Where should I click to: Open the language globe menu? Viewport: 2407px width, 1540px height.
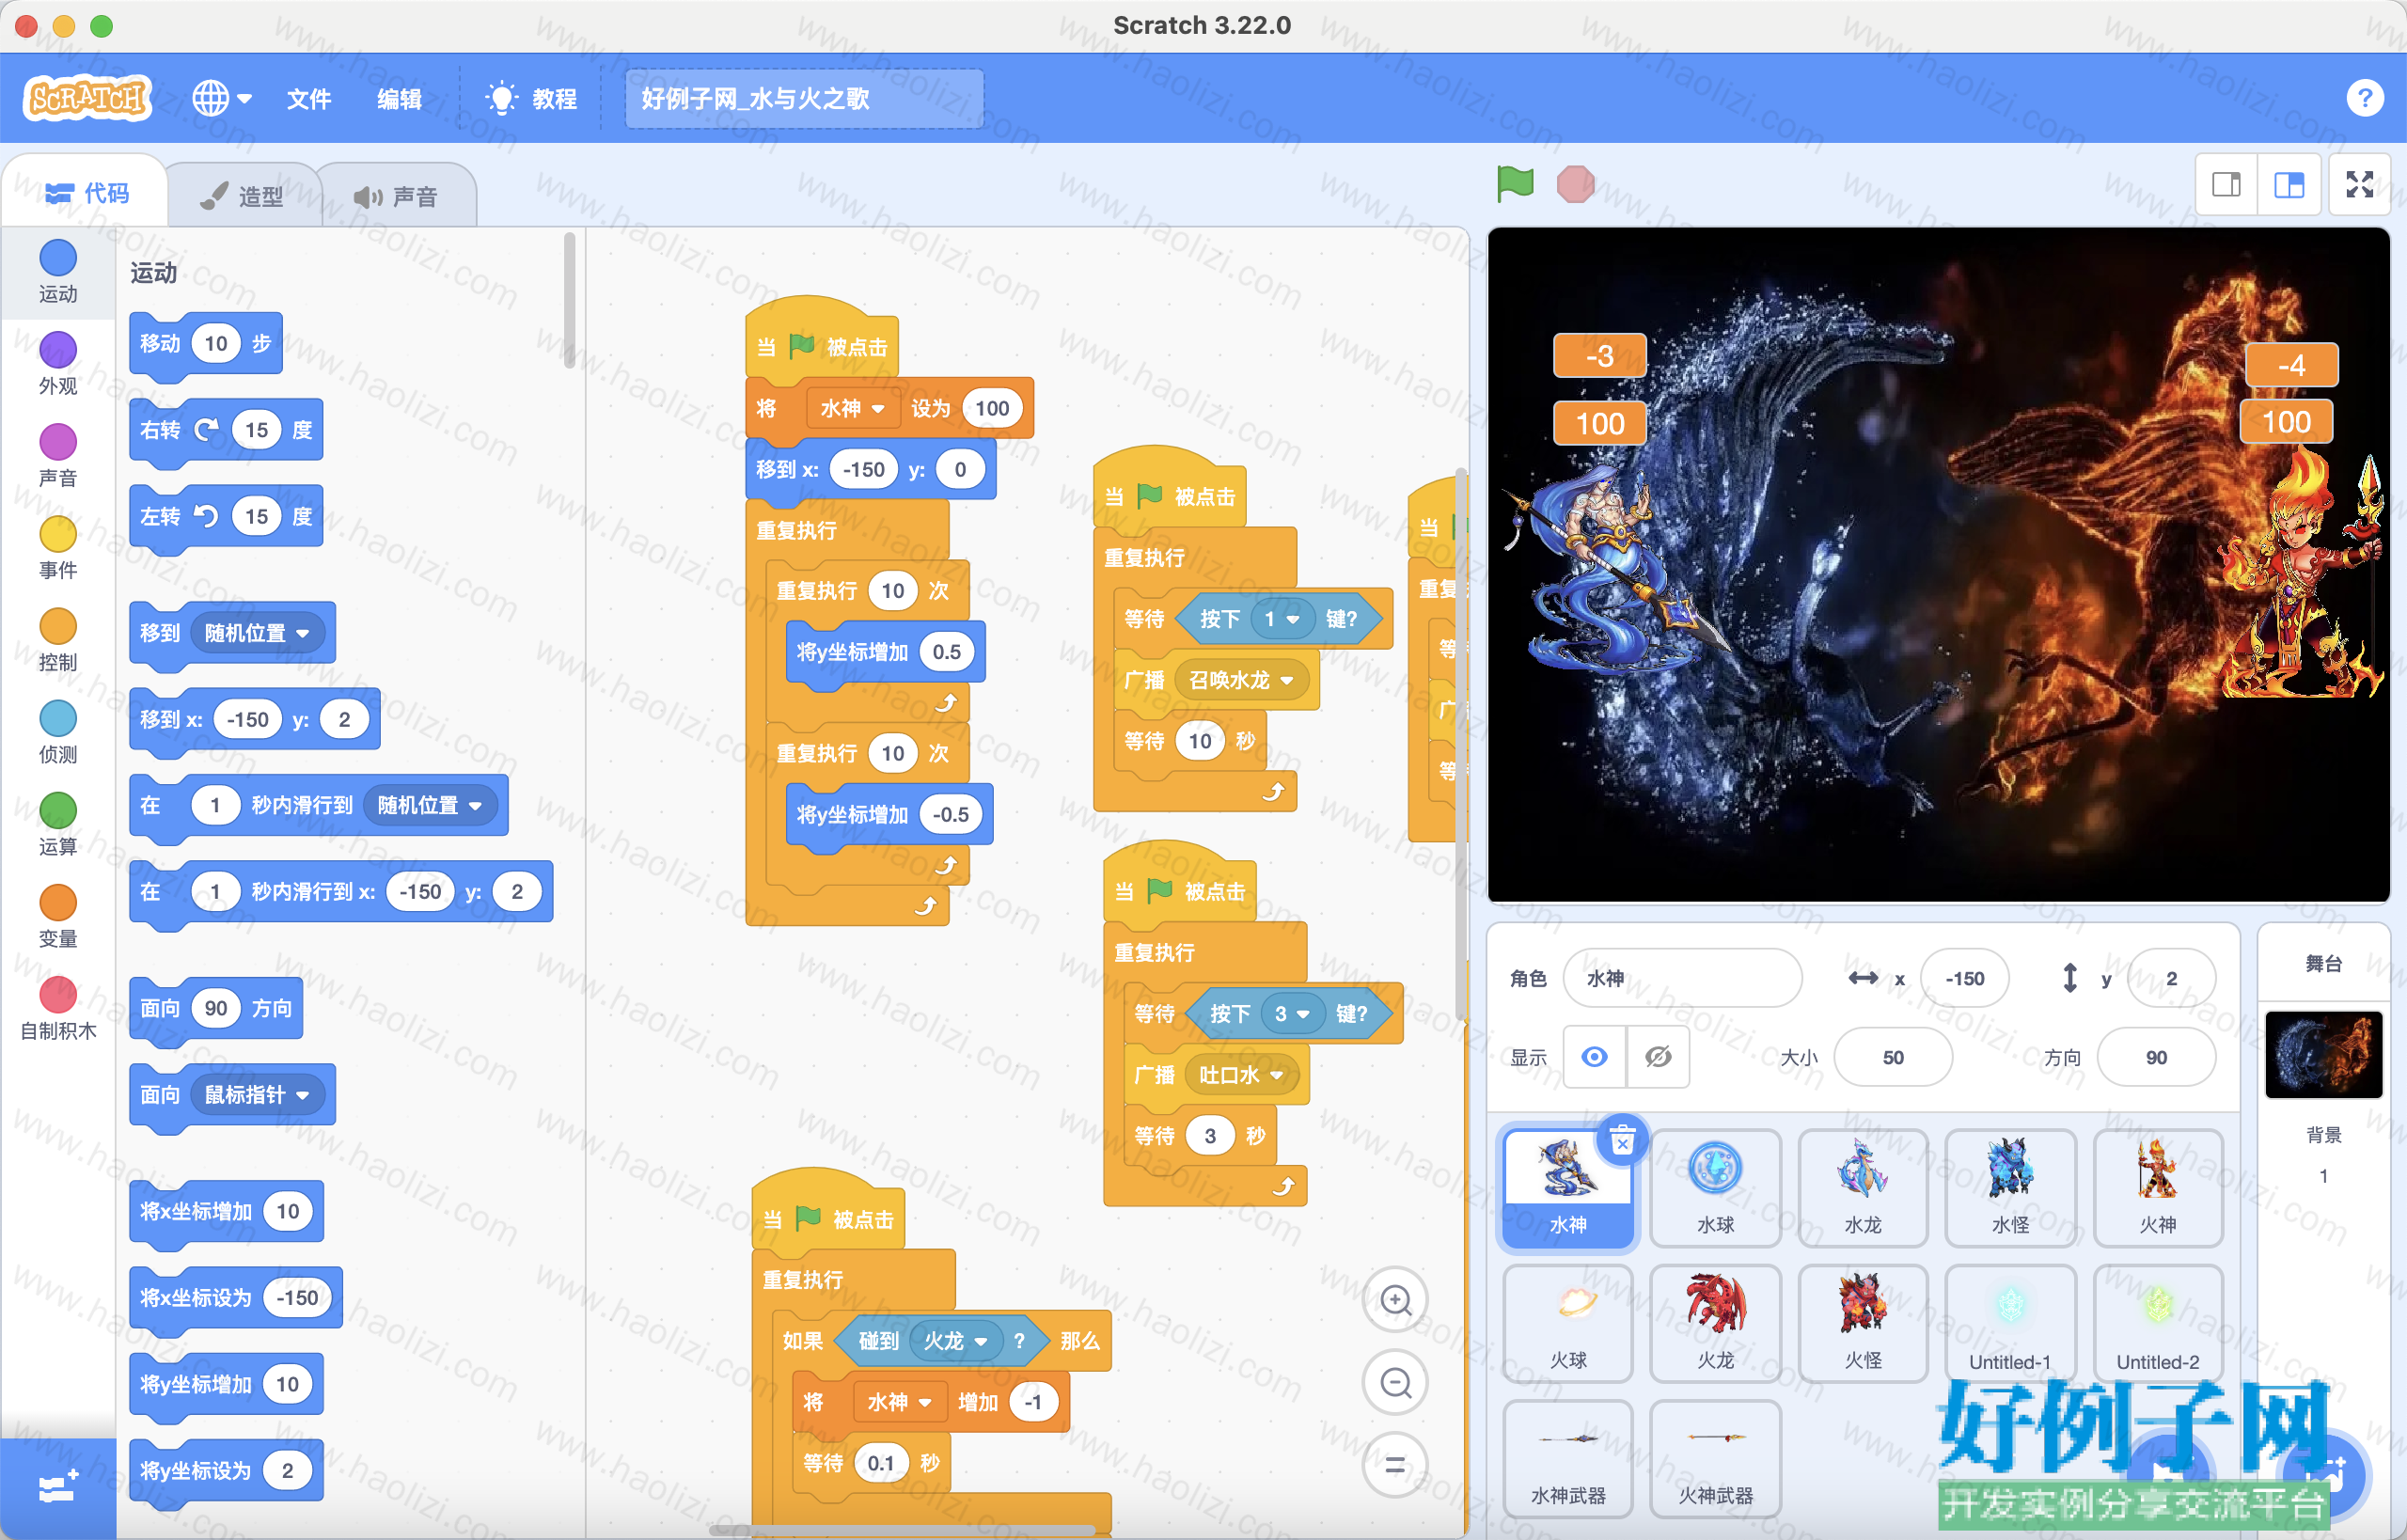(x=222, y=98)
